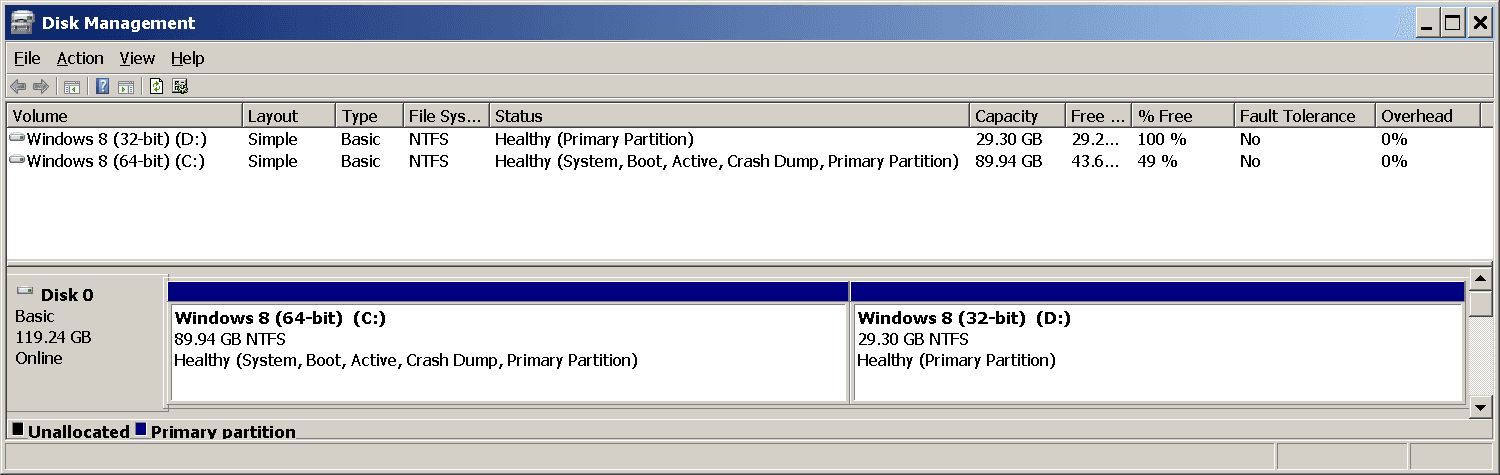Open the File menu

pos(27,58)
